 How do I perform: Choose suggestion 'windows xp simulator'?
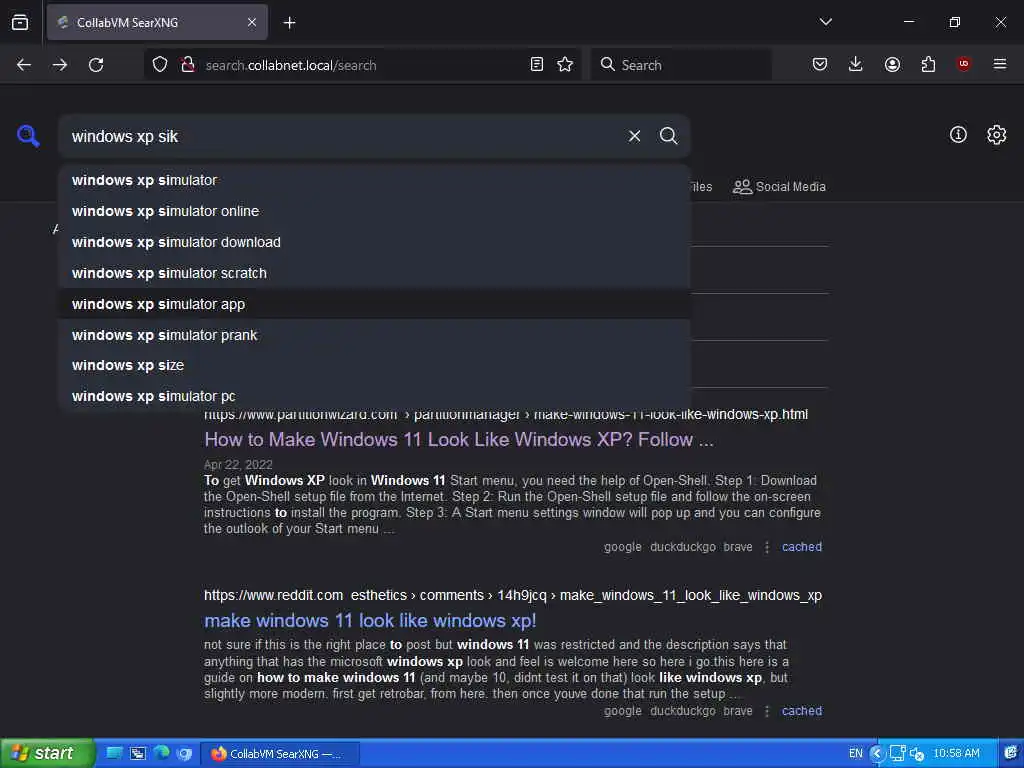[375, 180]
